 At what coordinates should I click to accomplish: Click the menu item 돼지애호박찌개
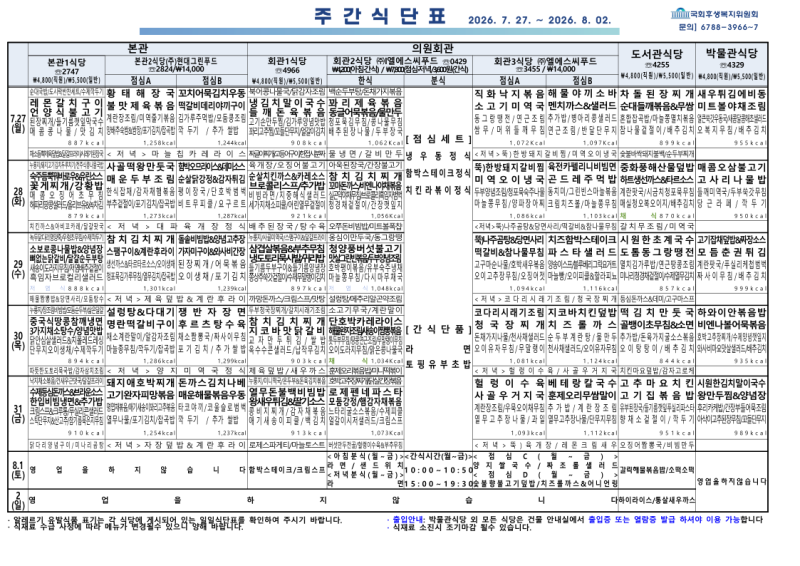pyautogui.click(x=140, y=383)
